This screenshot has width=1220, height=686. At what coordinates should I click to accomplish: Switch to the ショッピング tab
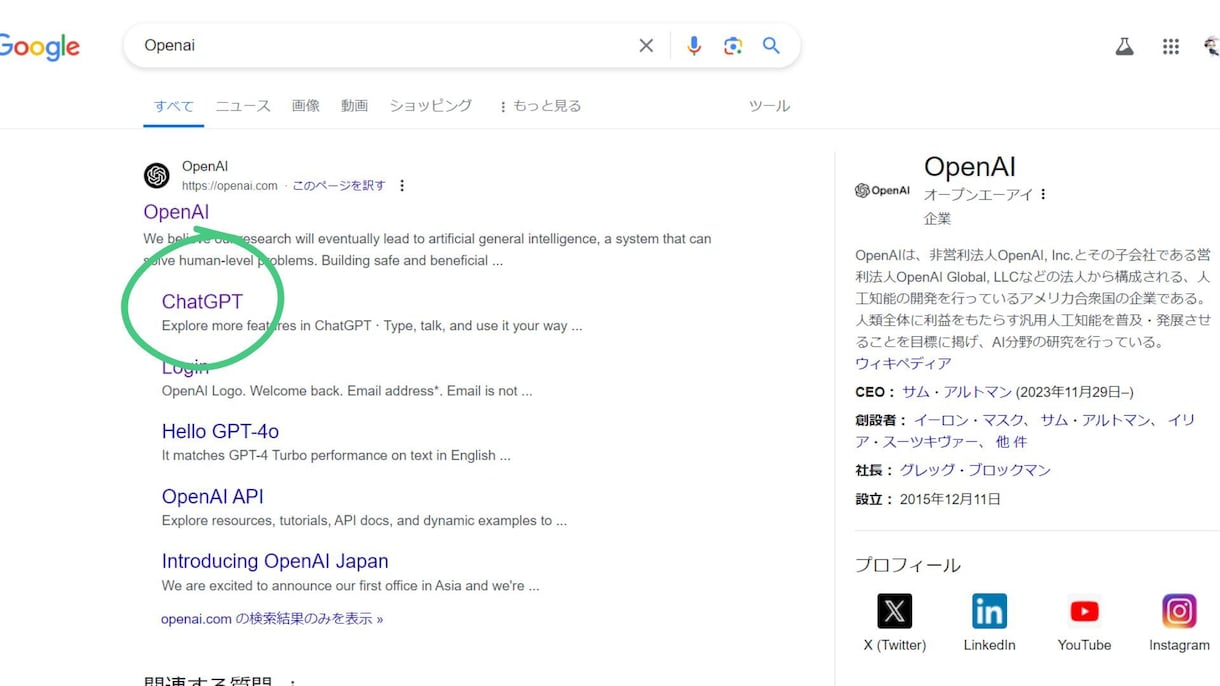point(431,105)
